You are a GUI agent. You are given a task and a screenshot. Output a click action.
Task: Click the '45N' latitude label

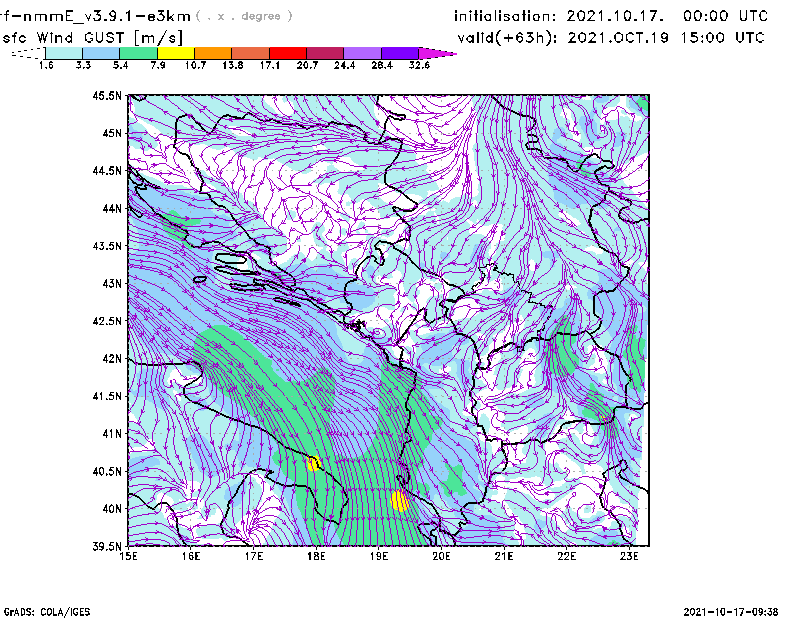(x=112, y=133)
